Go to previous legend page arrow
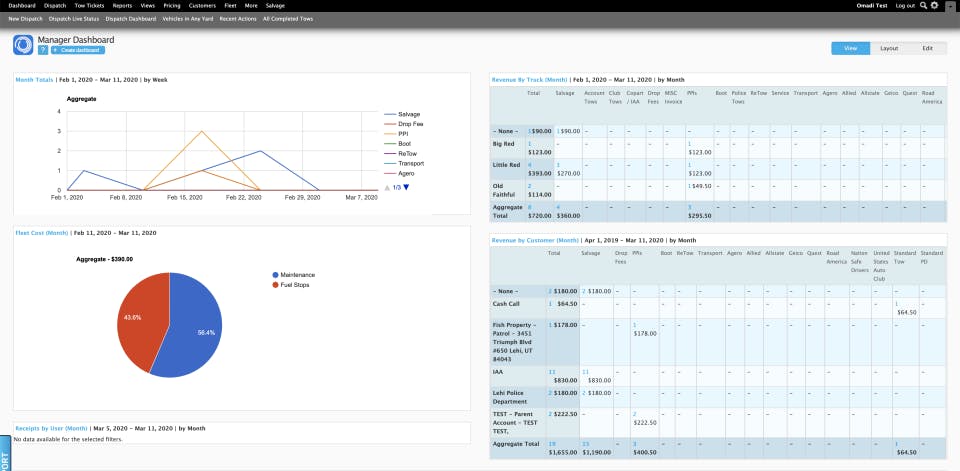 click(387, 187)
